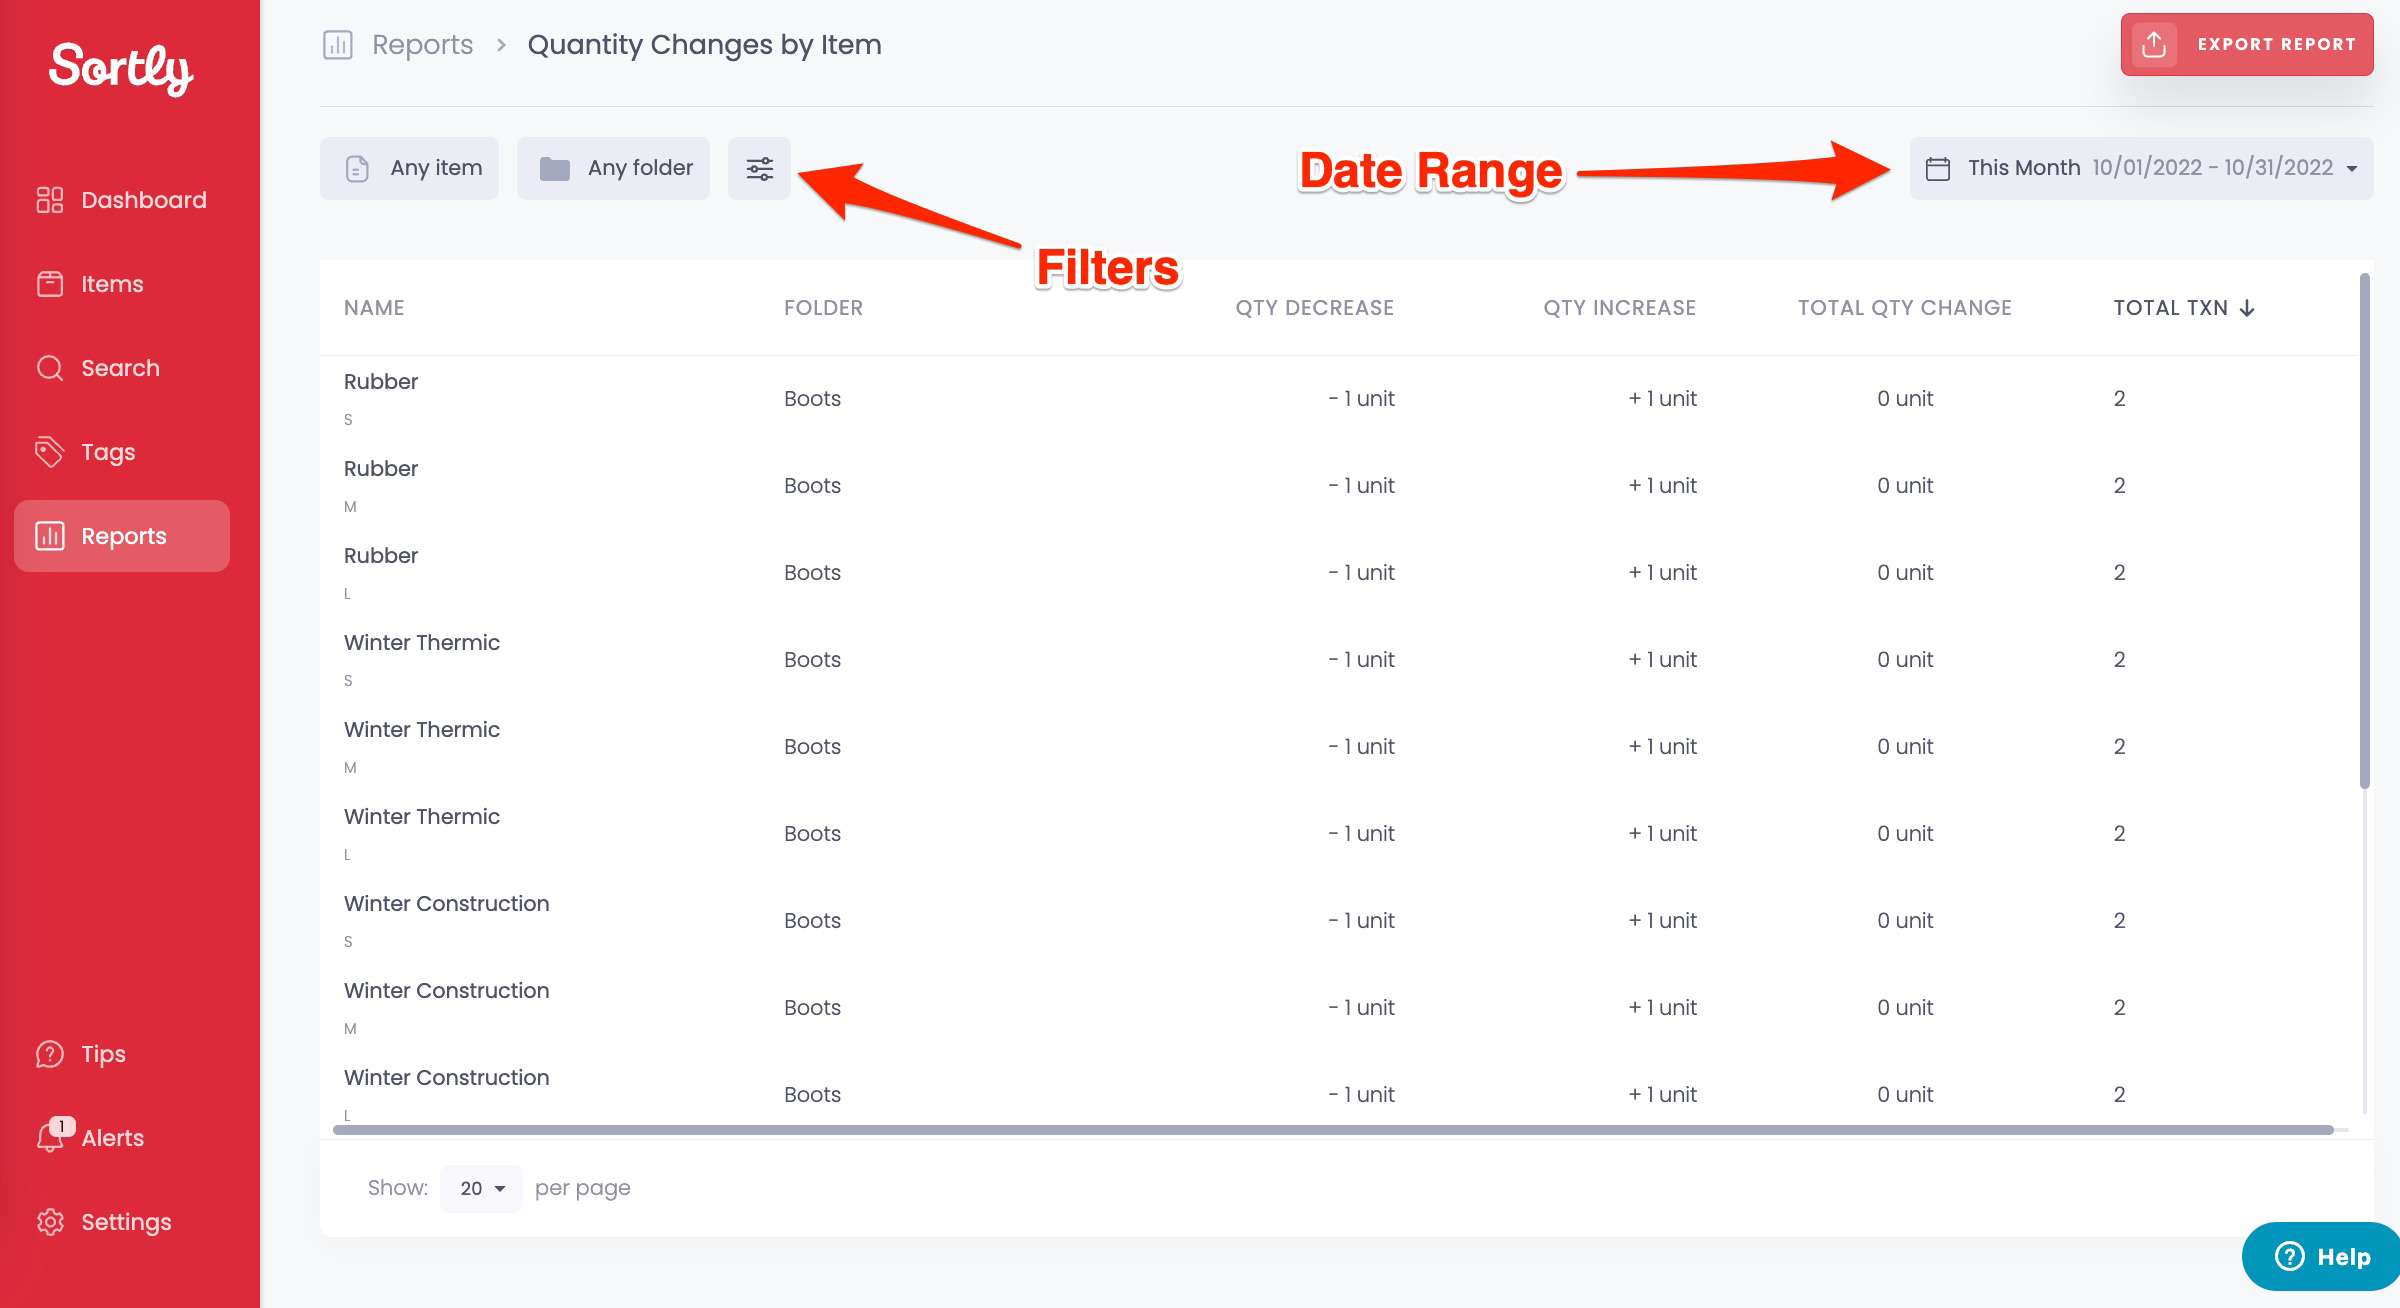Screen dimensions: 2400x1308
Task: Sort by Qty Increase column header
Action: [1619, 308]
